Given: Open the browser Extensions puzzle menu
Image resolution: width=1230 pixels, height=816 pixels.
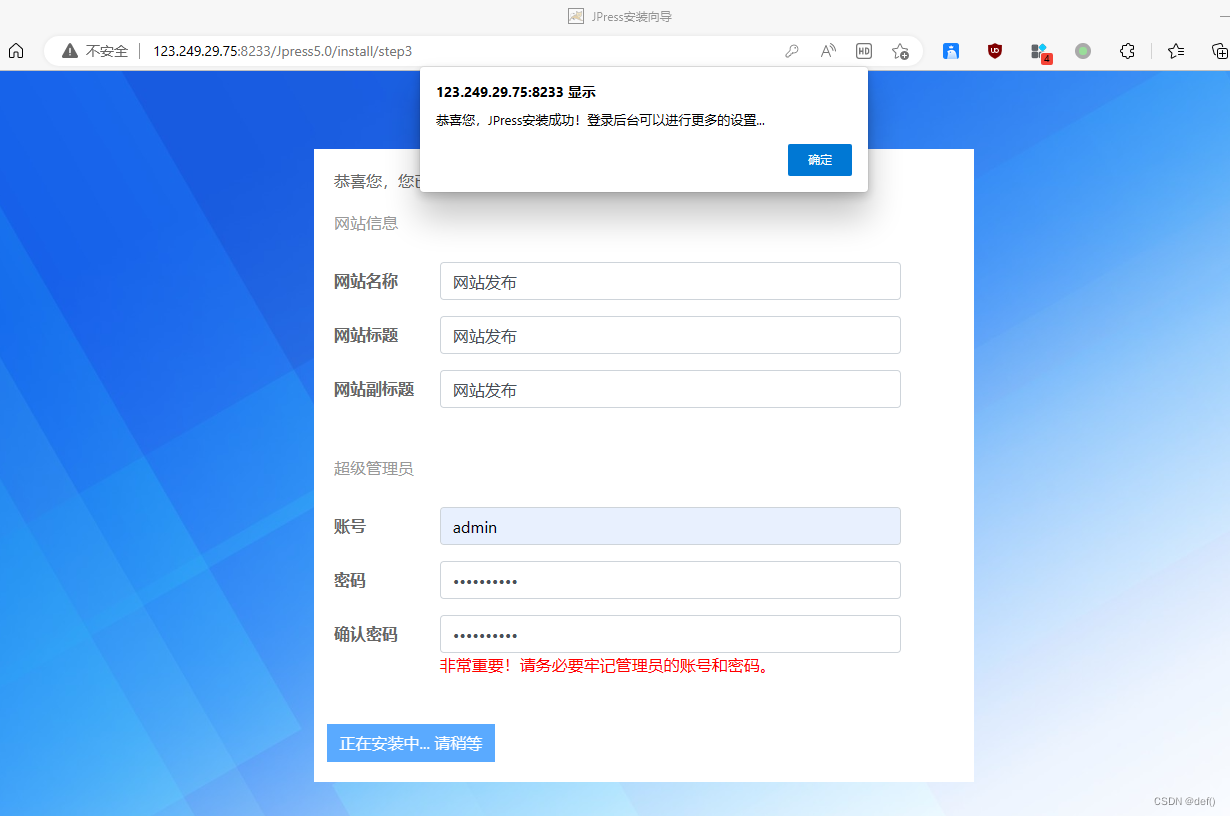Looking at the screenshot, I should [x=1127, y=51].
